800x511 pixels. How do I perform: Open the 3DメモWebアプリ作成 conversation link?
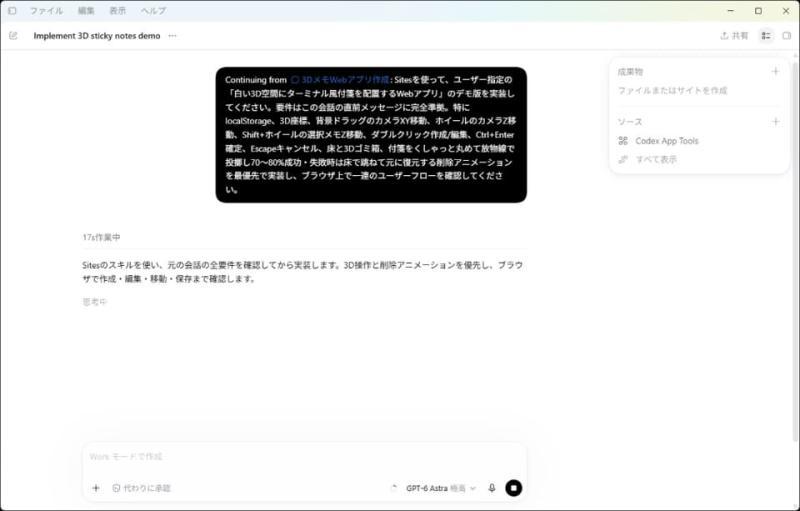(340, 80)
